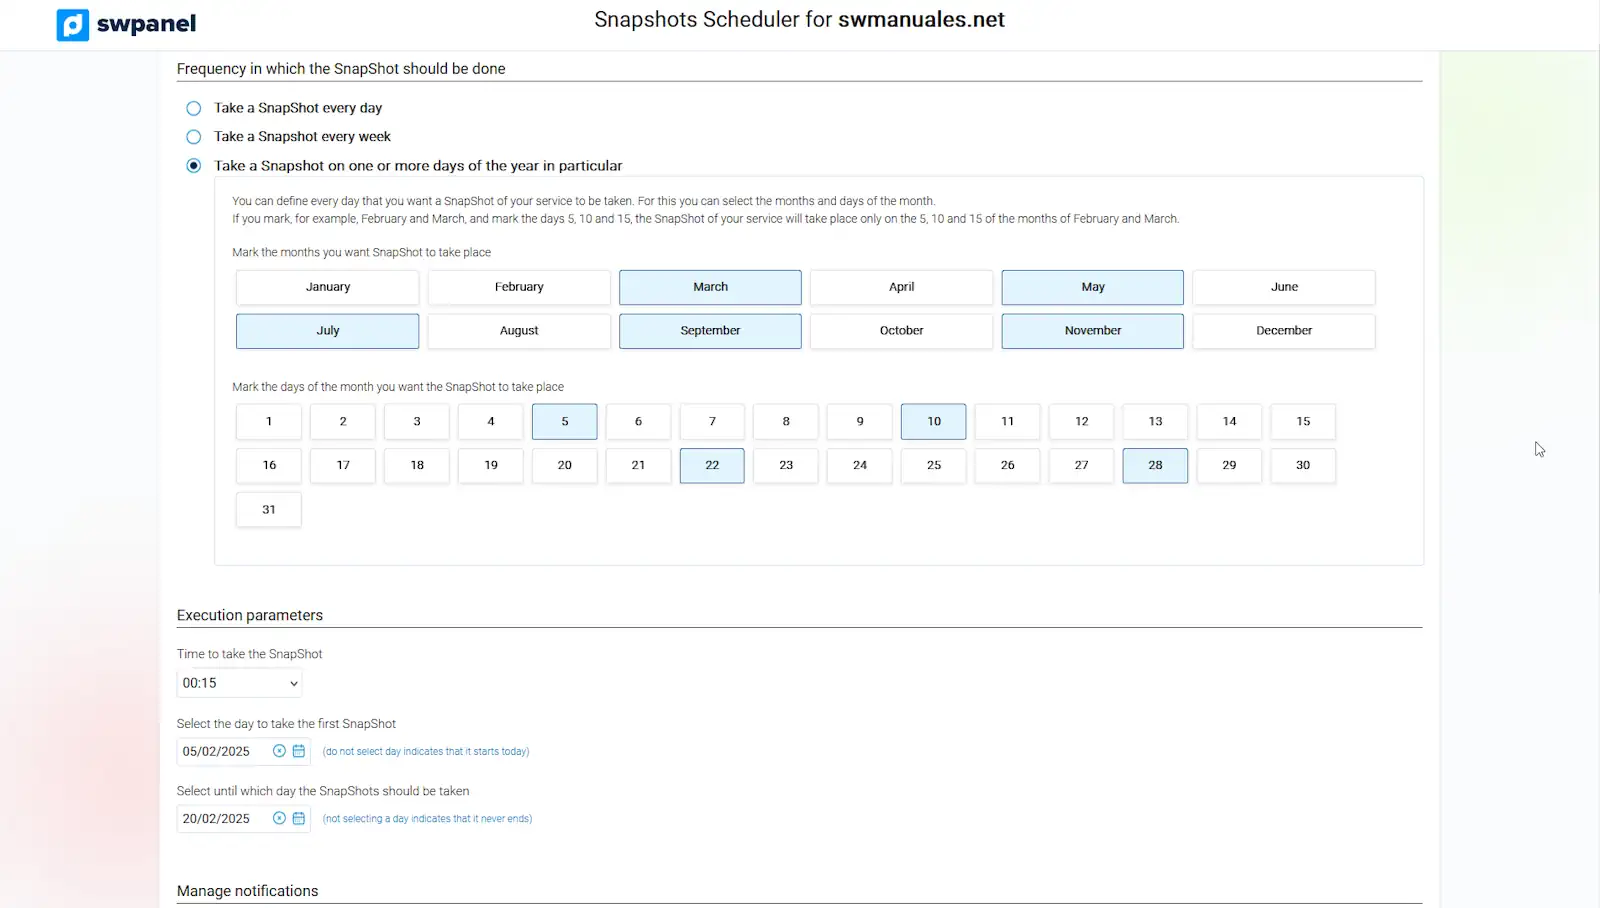Choose "Take a Snapshot every week" radio

click(x=194, y=137)
